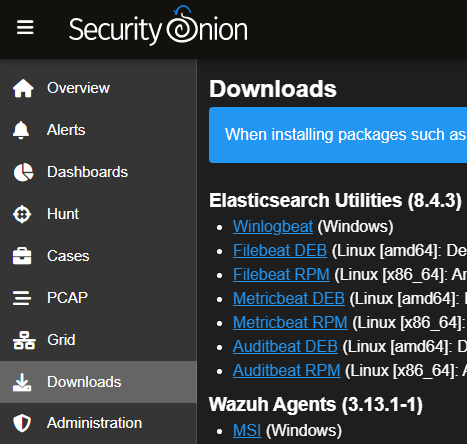The width and height of the screenshot is (467, 444).
Task: Open the Auditbeat DEB link
Action: click(x=285, y=347)
